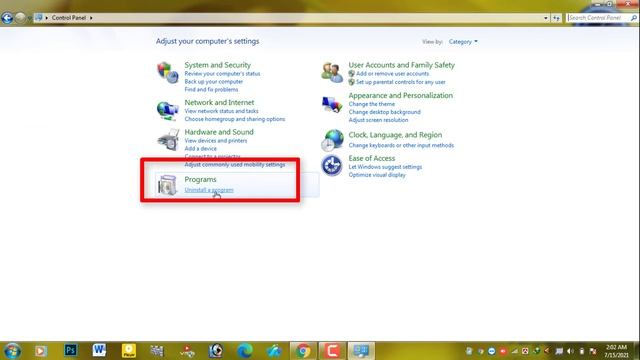Image resolution: width=640 pixels, height=360 pixels.
Task: Click Let Windows suggest settings
Action: coord(385,167)
